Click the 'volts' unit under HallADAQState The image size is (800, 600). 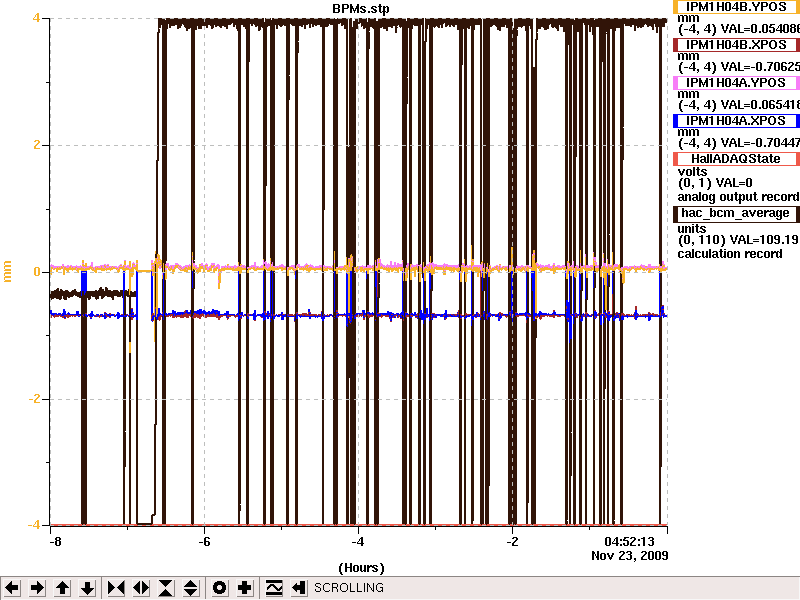(x=692, y=172)
